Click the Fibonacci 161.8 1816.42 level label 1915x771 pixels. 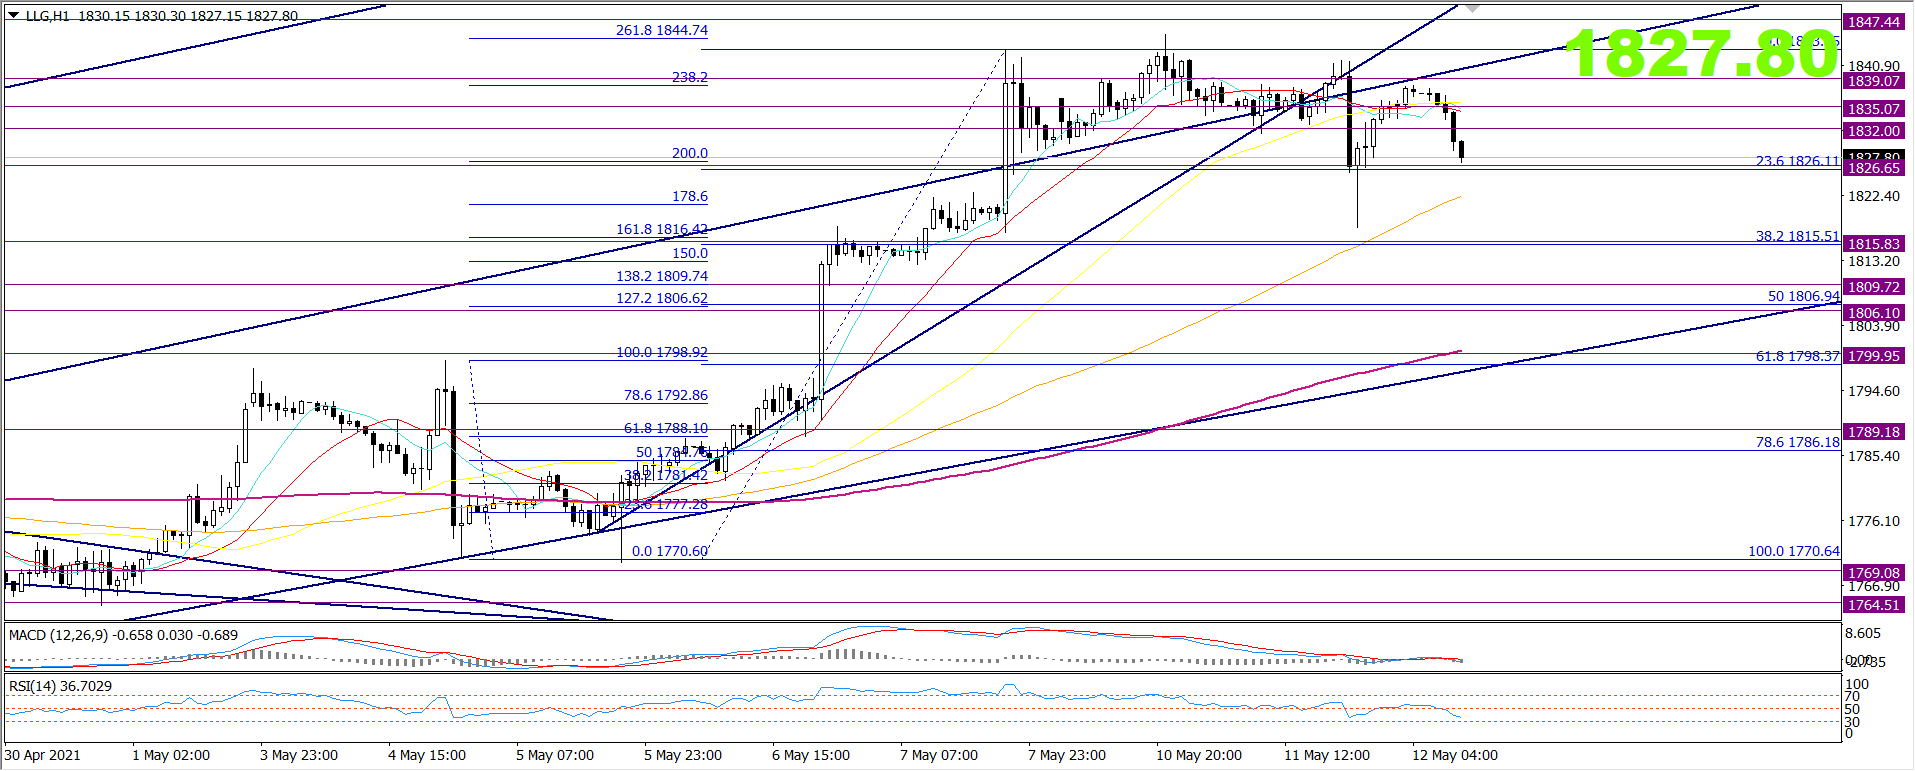click(662, 230)
